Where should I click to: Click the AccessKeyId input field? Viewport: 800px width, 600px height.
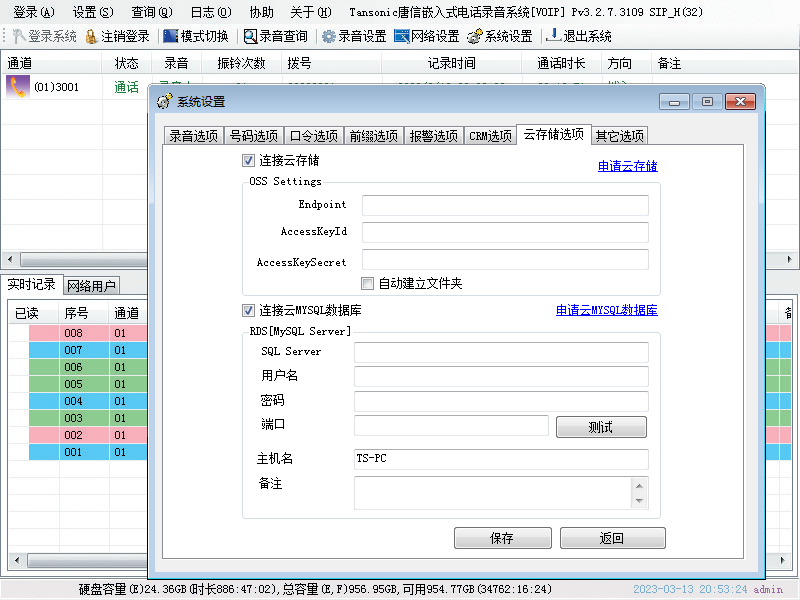[505, 233]
